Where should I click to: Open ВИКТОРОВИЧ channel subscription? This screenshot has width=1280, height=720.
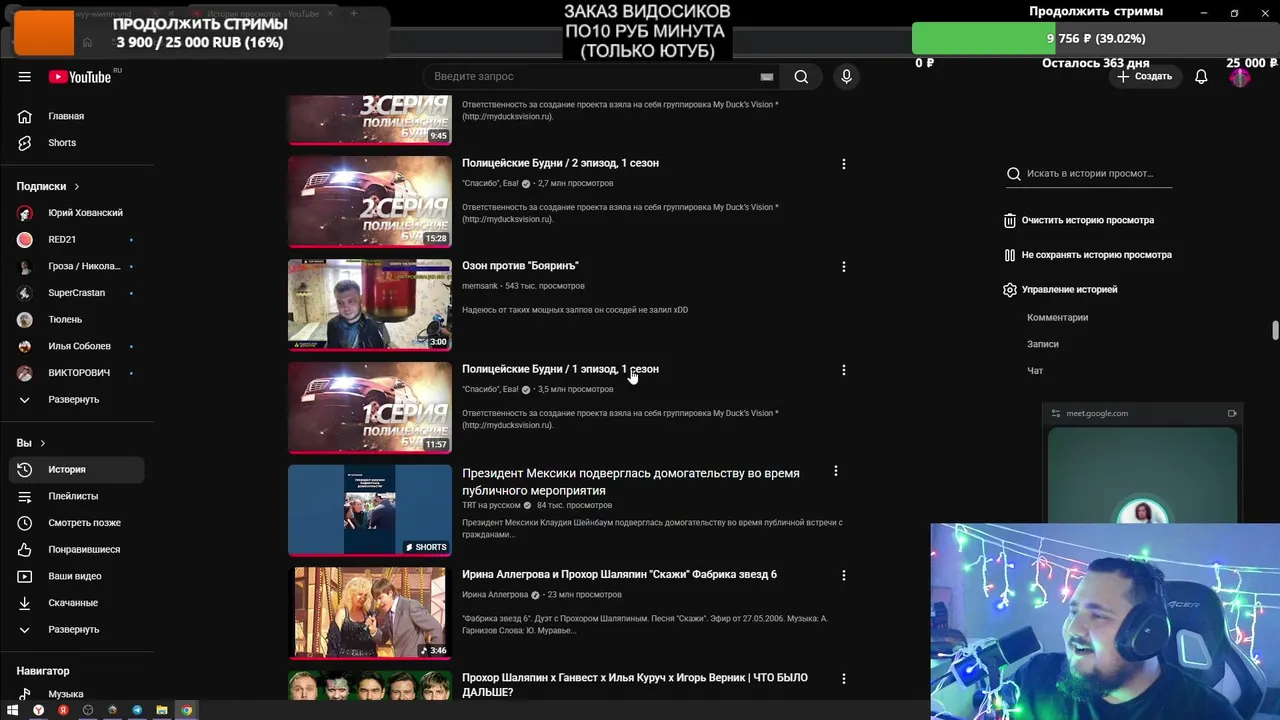coord(76,373)
